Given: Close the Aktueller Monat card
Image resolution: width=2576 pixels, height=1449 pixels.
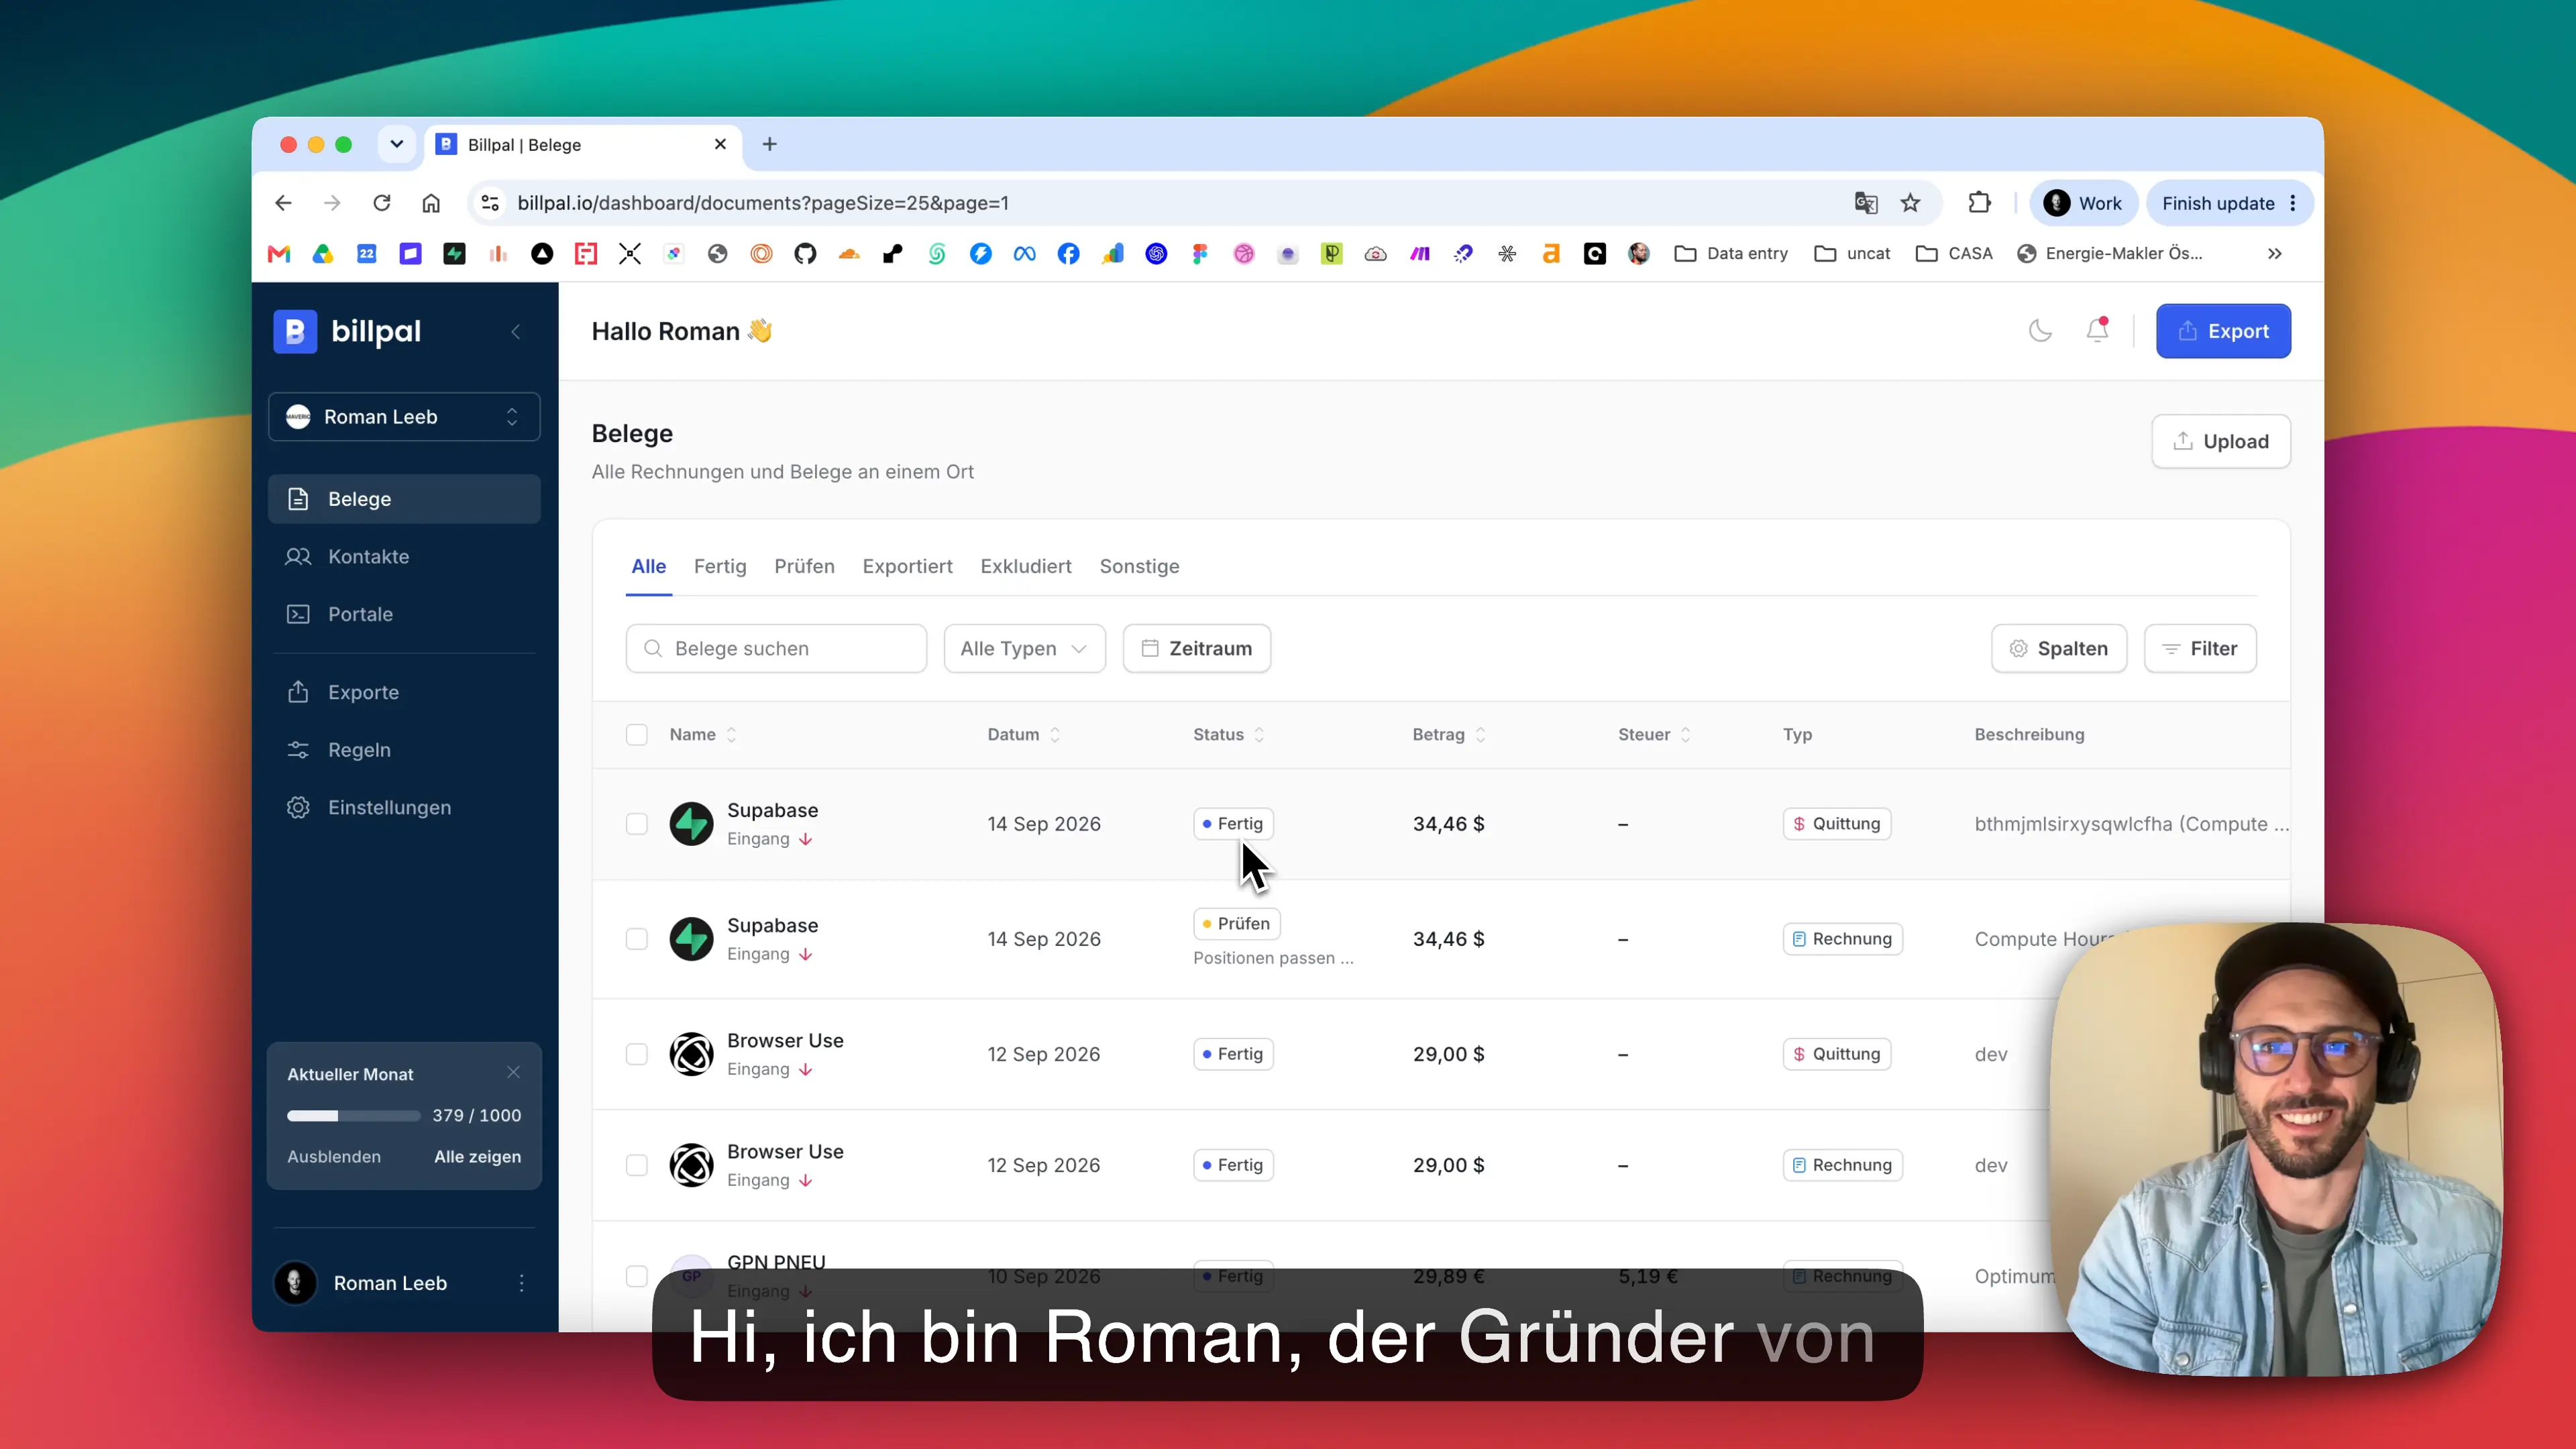Looking at the screenshot, I should 513,1072.
